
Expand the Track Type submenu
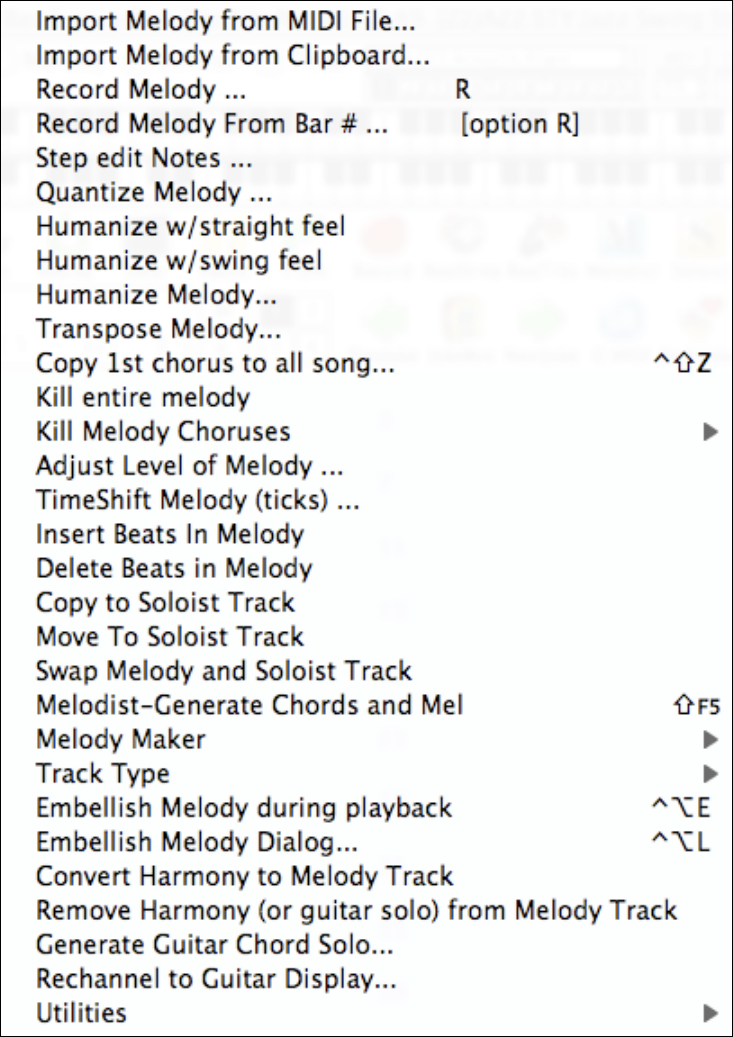pyautogui.click(x=102, y=774)
